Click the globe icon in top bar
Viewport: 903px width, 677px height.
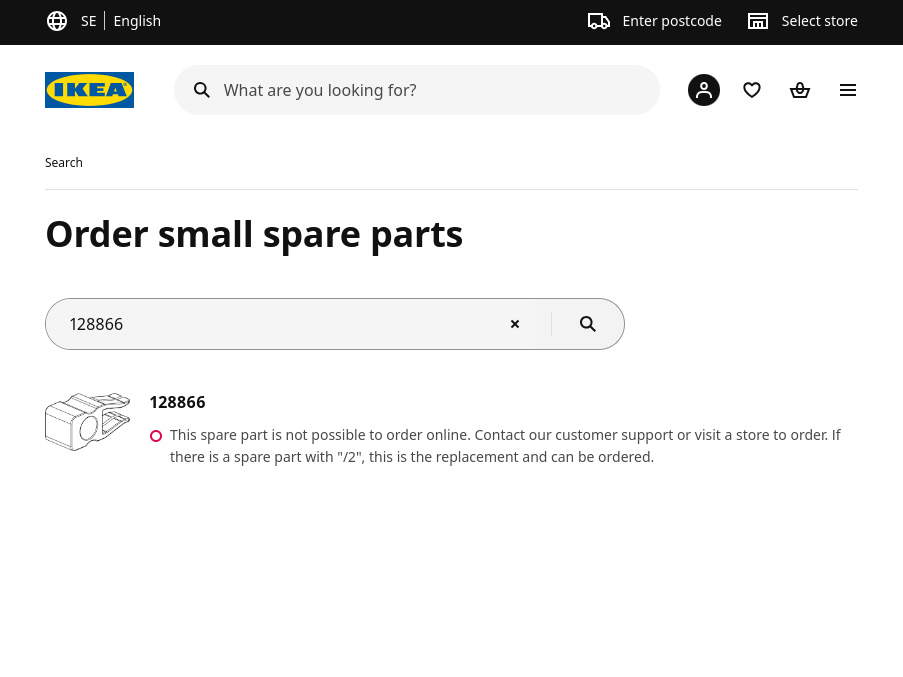[57, 21]
